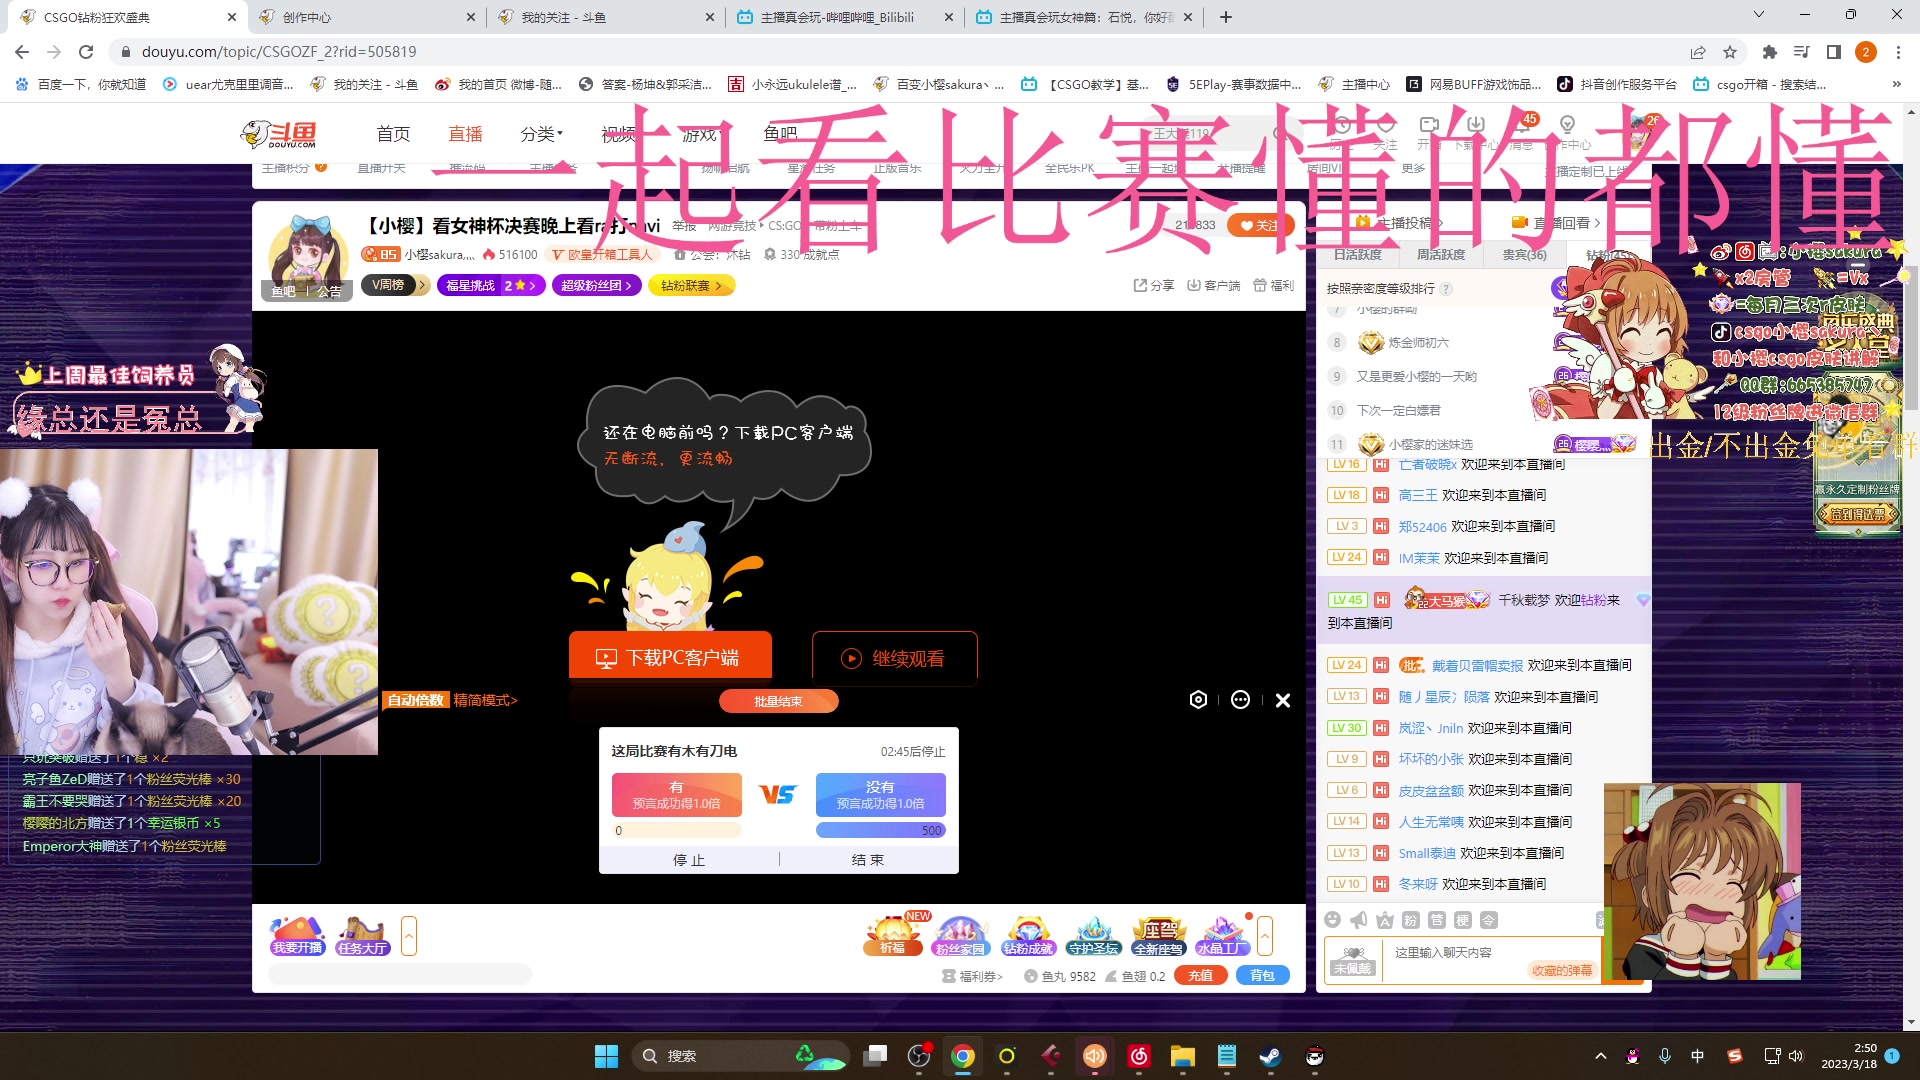The image size is (1920, 1080).
Task: Click the 分享 share icon
Action: pos(1153,285)
